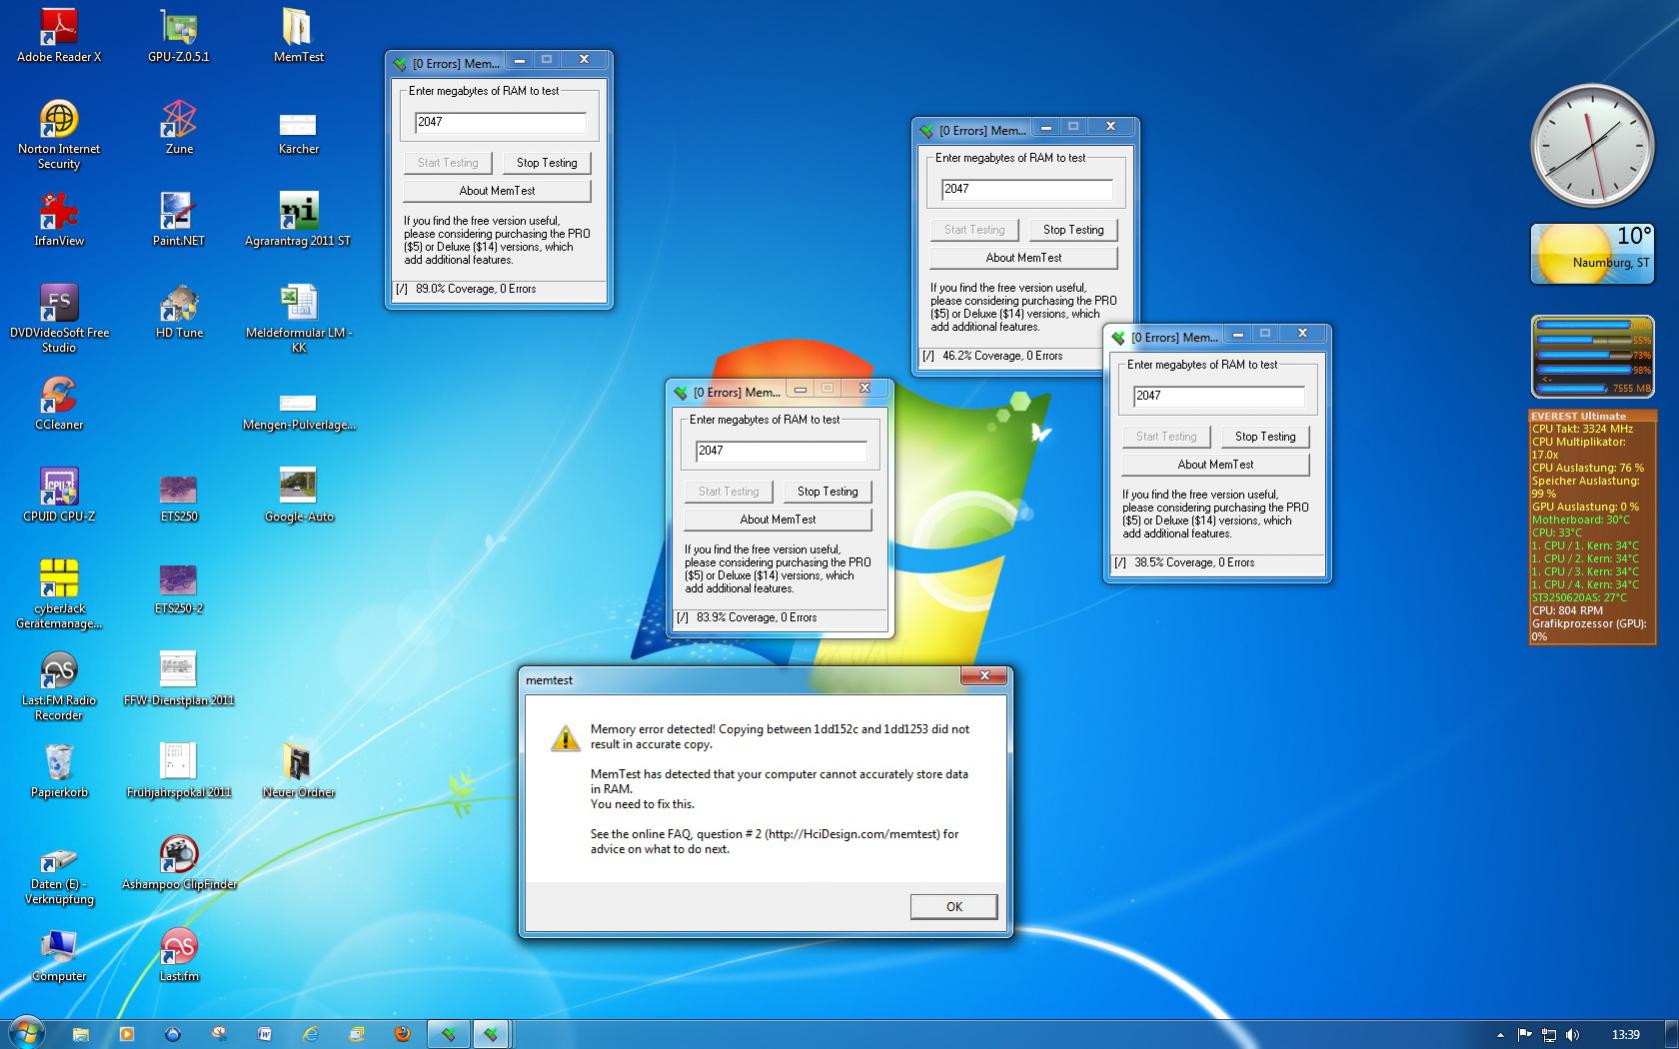Focus the RAM megabytes field in the 38.5% coverage window
This screenshot has height=1049, width=1679.
pos(1219,396)
